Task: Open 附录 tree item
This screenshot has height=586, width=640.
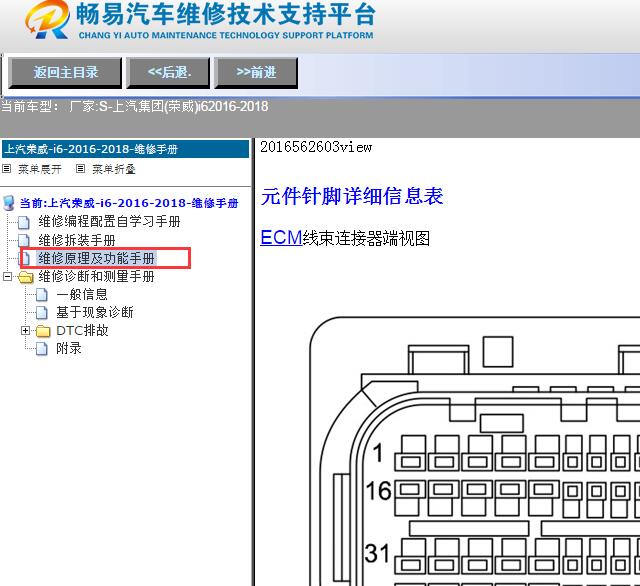Action: point(69,348)
